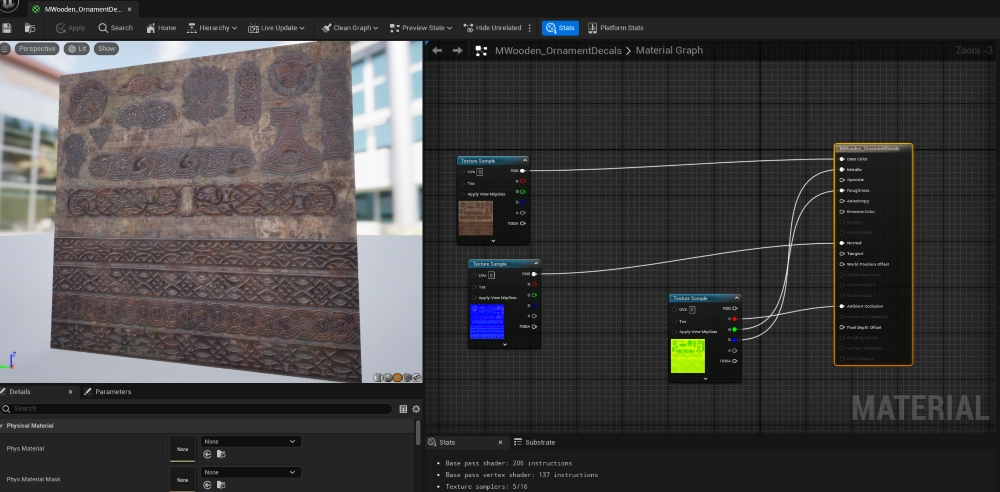Screen dimensions: 1000x492
Task: Click the Browse to asset icon
Action: pyautogui.click(x=30, y=28)
